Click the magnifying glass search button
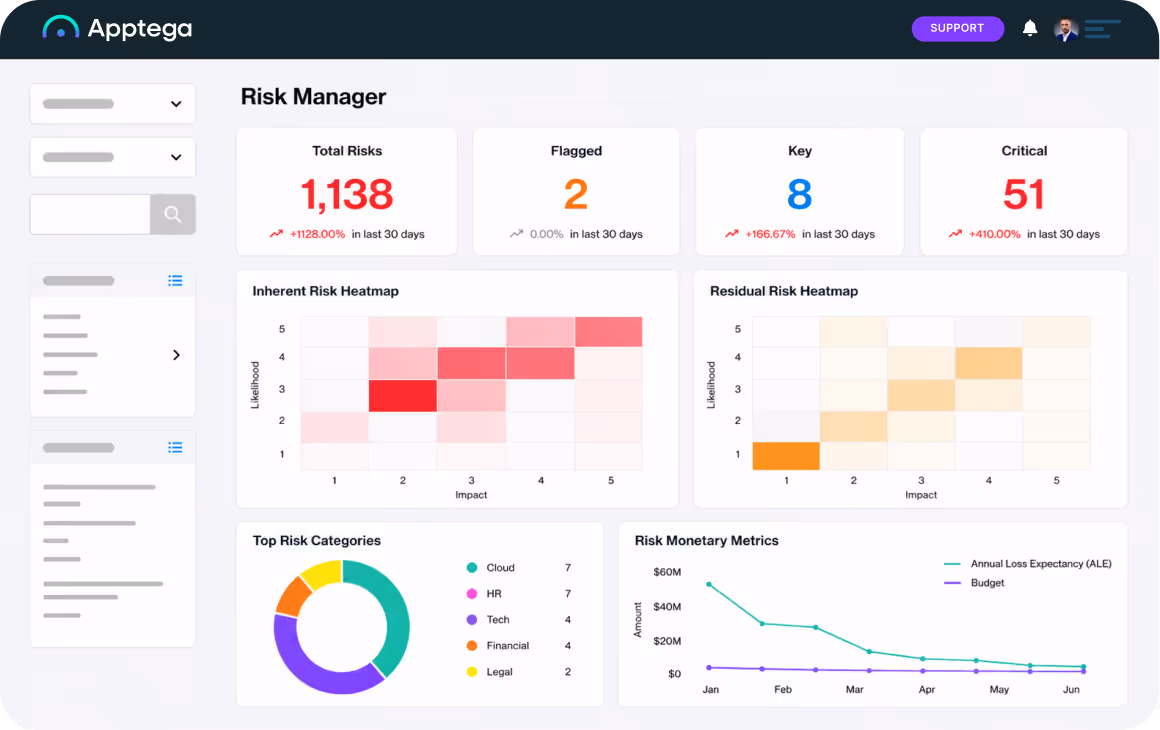Screen dimensions: 1160x730 point(173,214)
